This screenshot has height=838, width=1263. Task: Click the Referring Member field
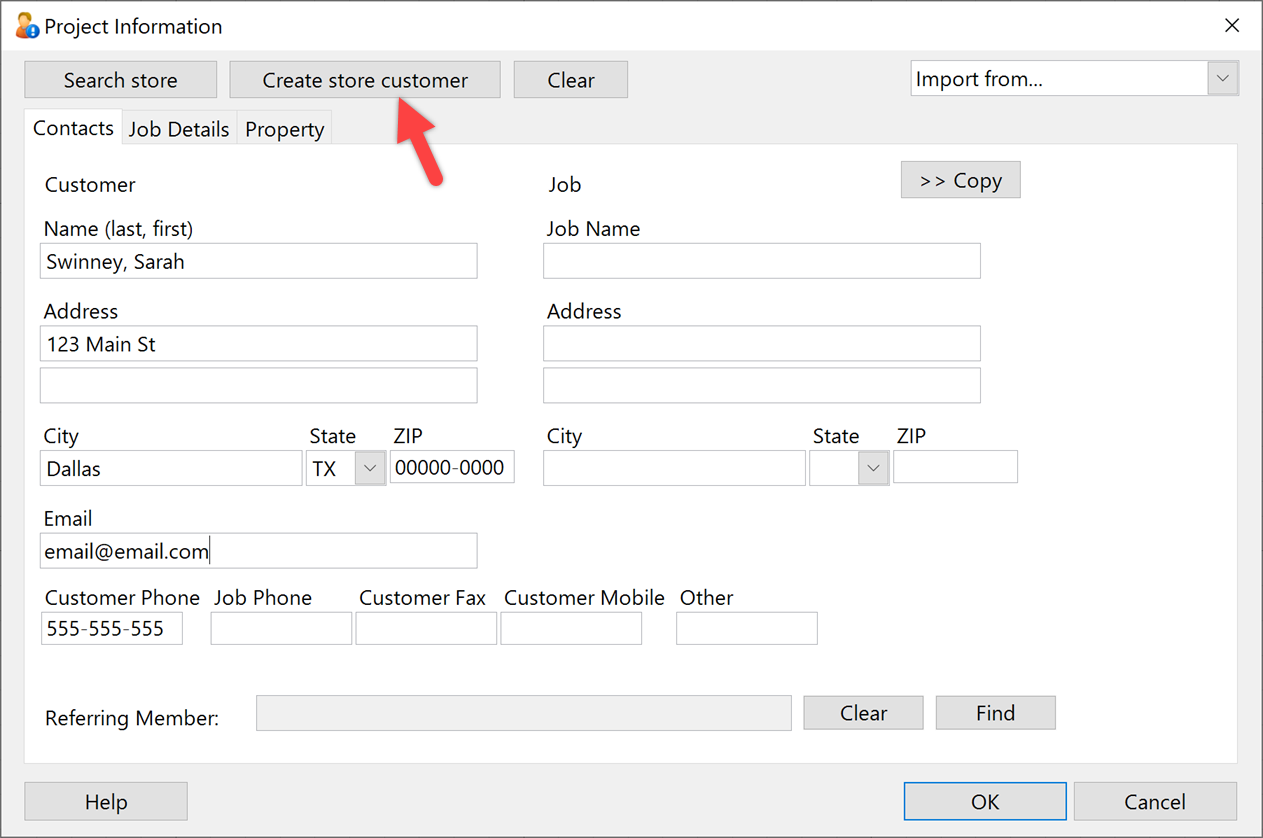click(x=524, y=713)
